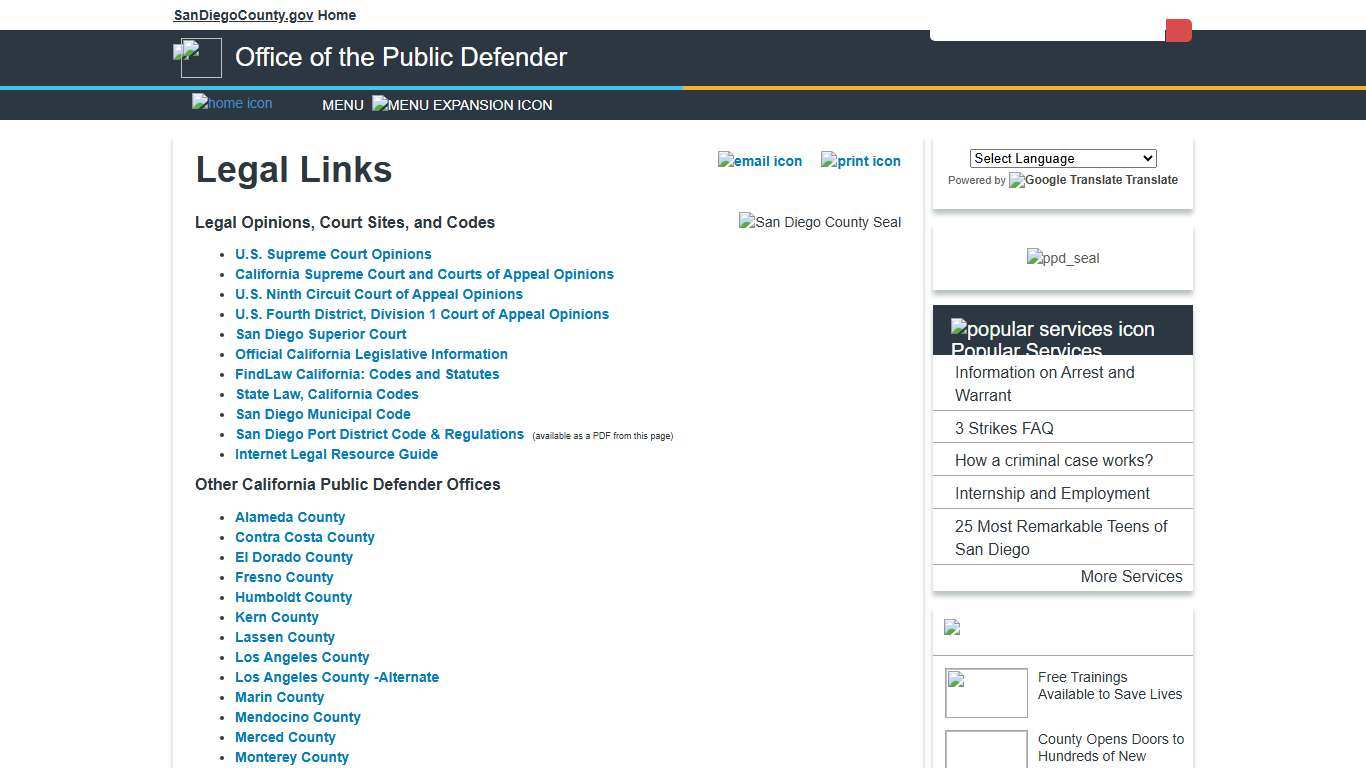The width and height of the screenshot is (1366, 768).
Task: Click the Office of the Public Defender logo
Action: [198, 57]
